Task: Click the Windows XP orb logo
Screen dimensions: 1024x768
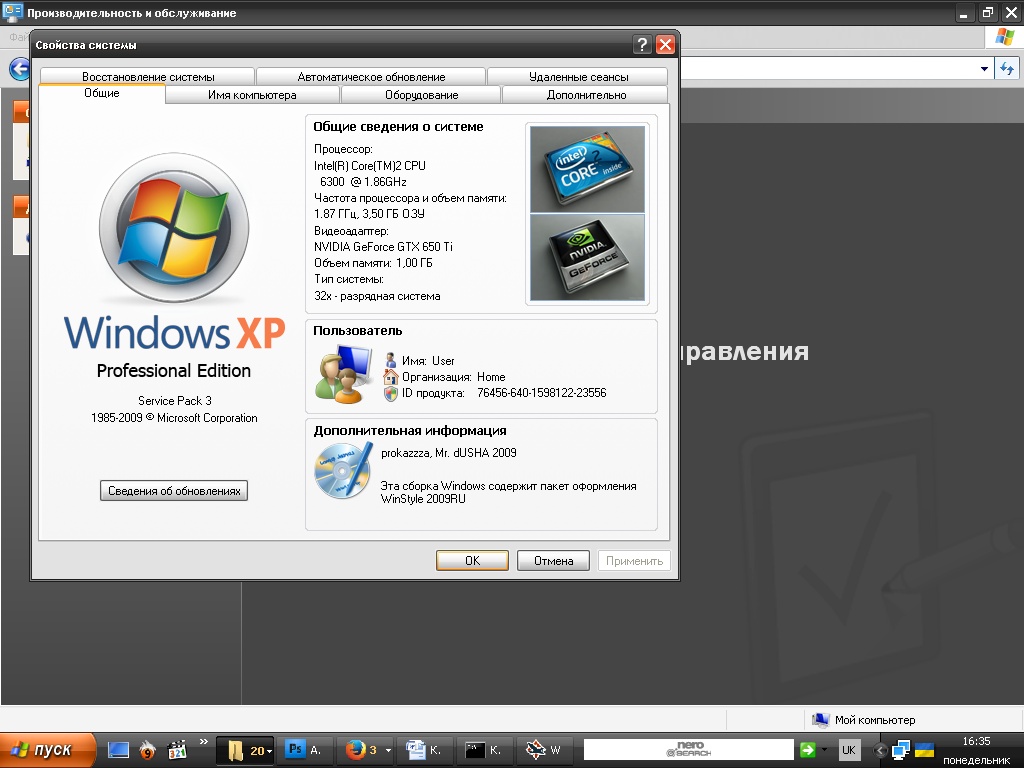Action: (x=174, y=228)
